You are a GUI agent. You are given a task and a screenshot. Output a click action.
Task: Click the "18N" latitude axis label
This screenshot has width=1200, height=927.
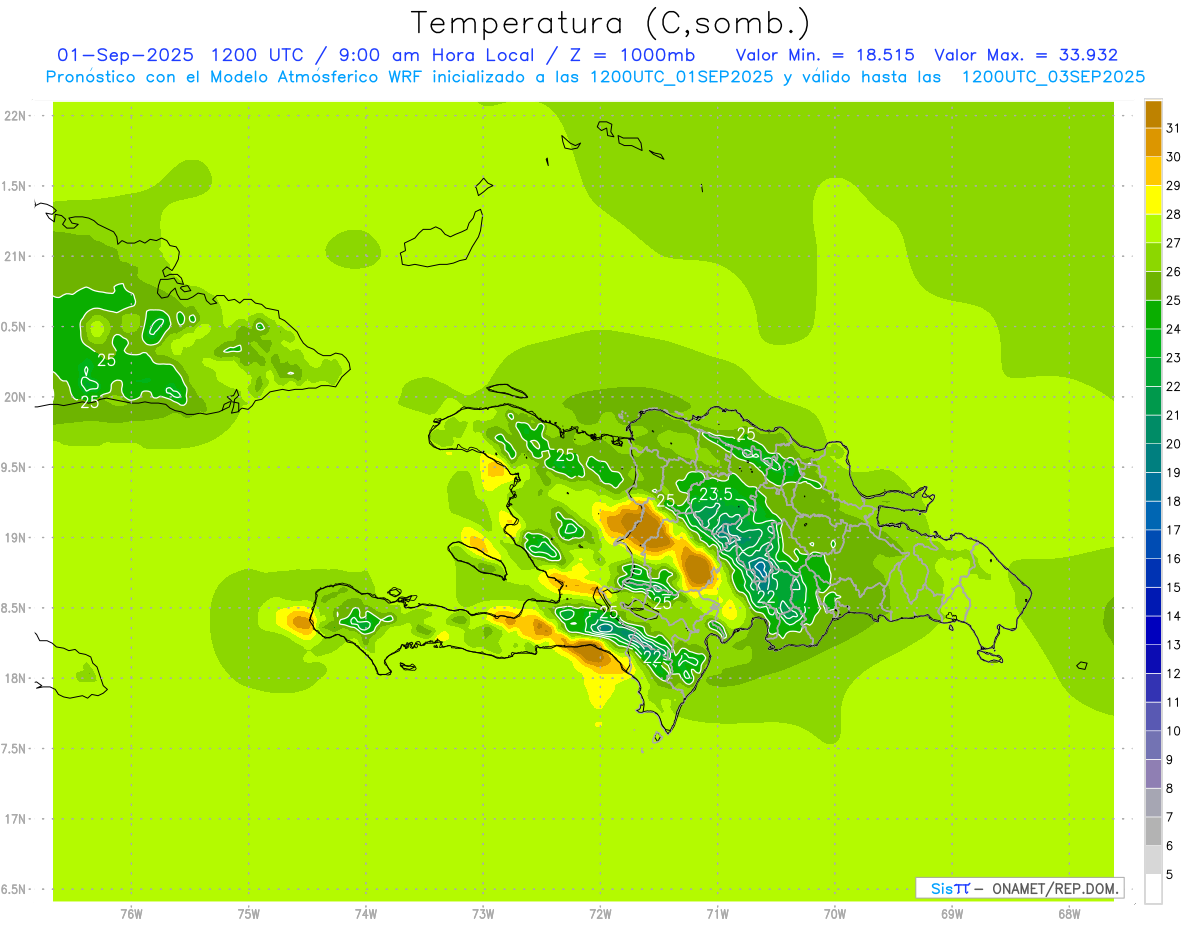[x=16, y=678]
